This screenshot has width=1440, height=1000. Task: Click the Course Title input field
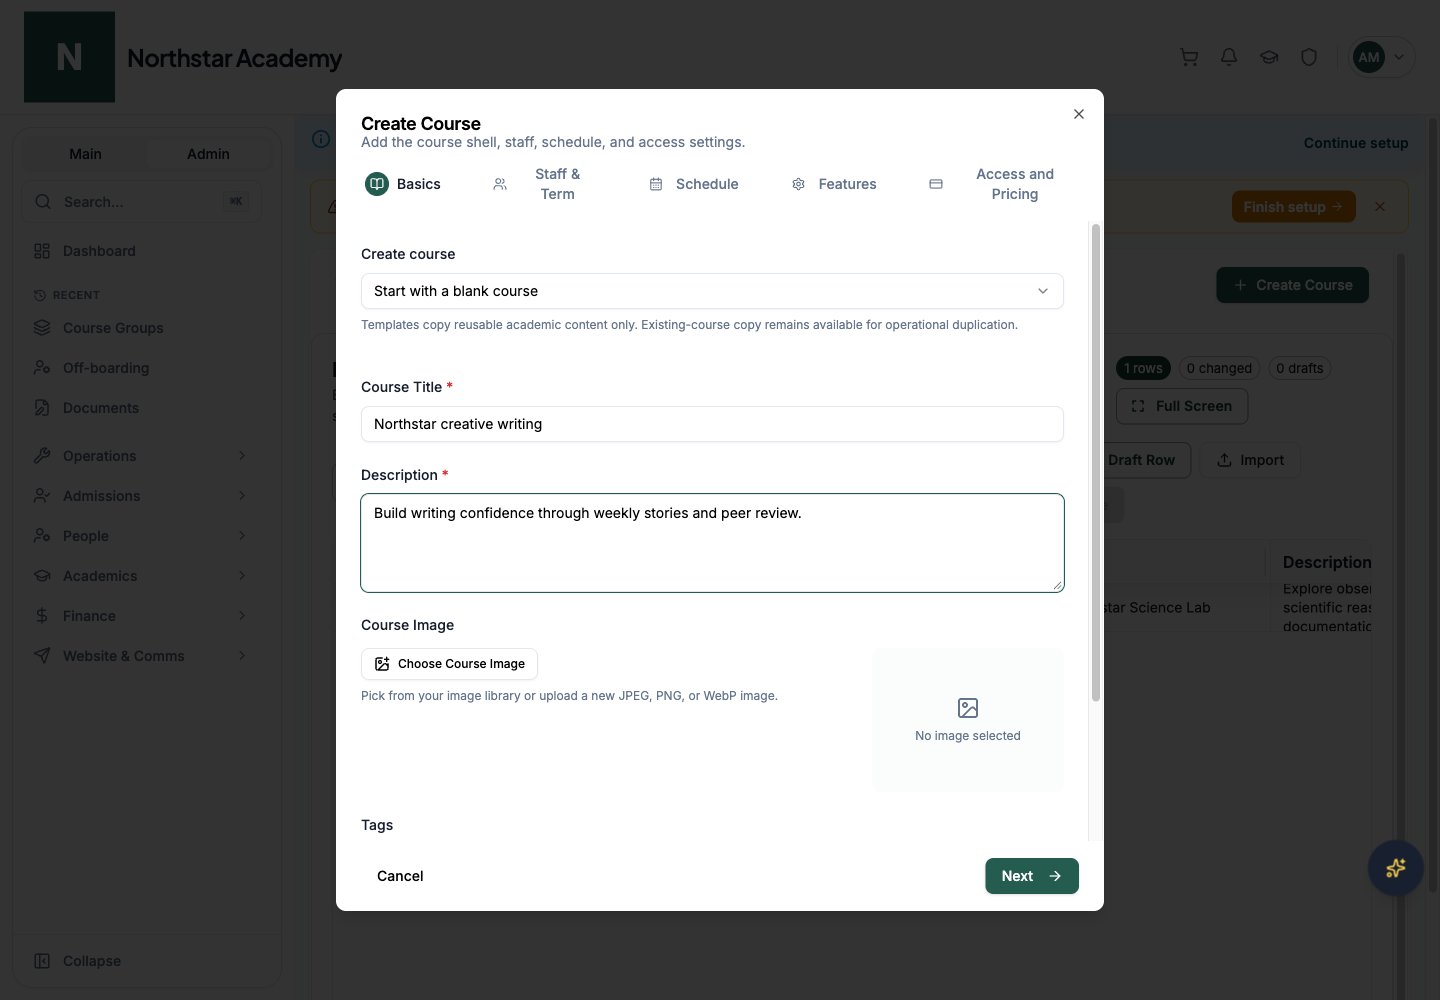coord(712,424)
